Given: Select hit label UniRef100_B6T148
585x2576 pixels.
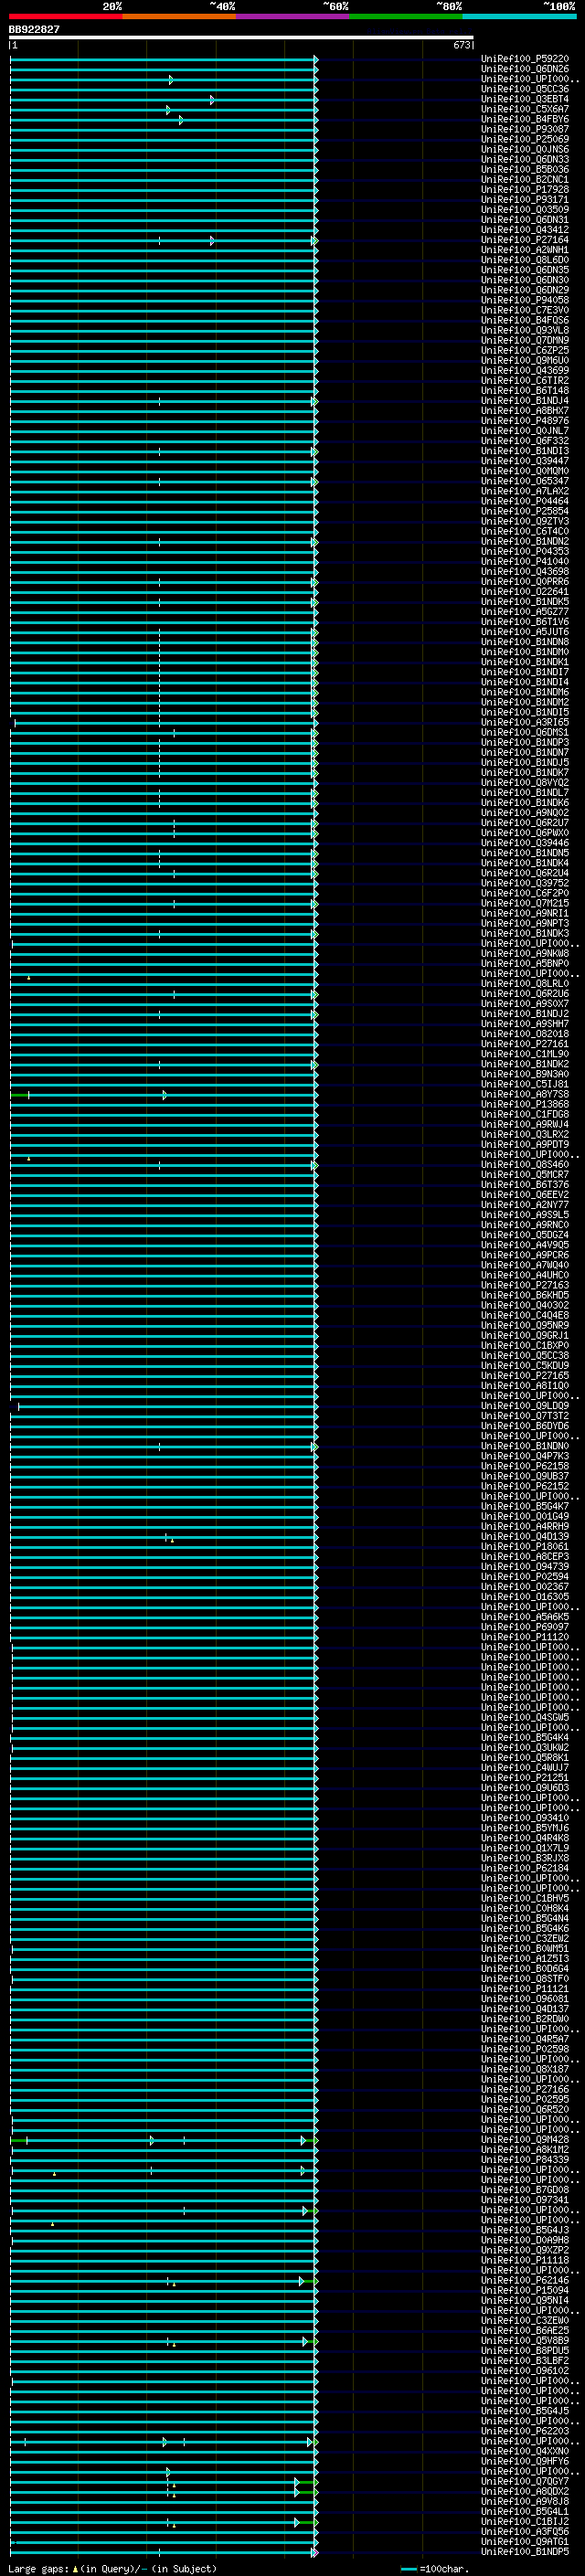Looking at the screenshot, I should [x=525, y=391].
